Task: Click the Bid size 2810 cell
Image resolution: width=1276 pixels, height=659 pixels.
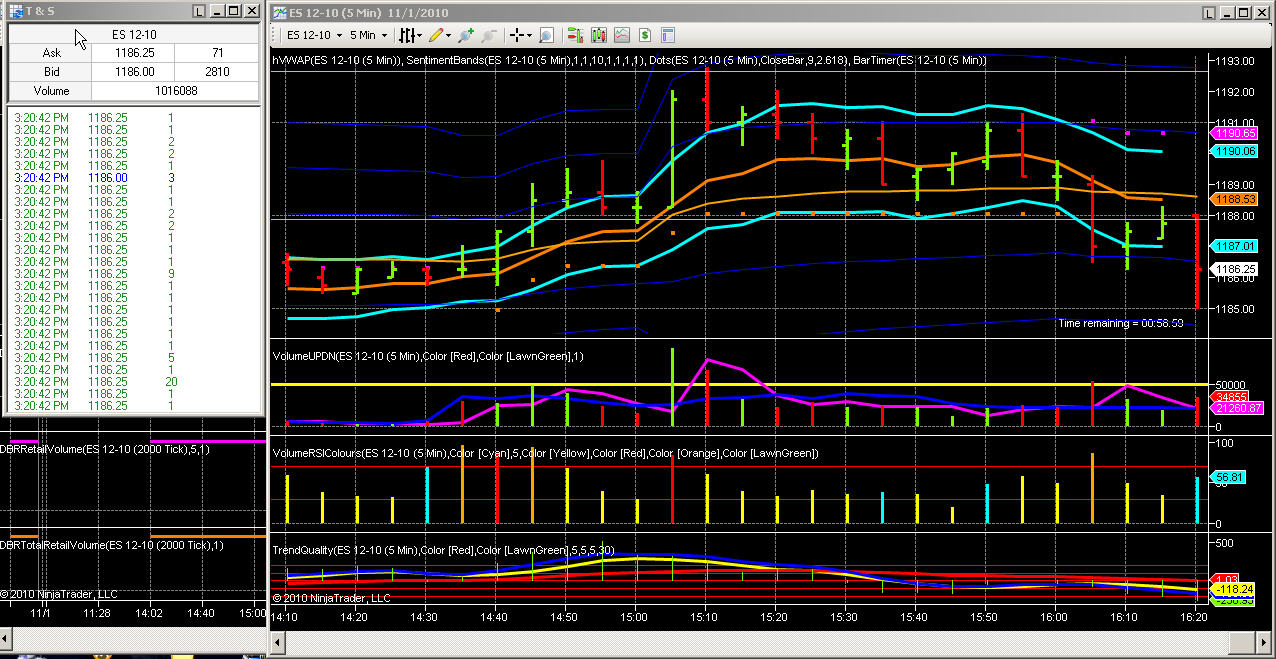Action: tap(217, 72)
